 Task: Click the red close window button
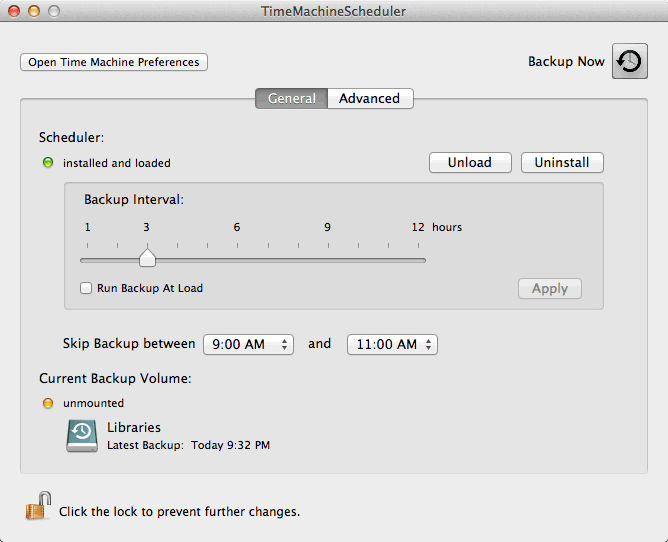click(x=14, y=11)
